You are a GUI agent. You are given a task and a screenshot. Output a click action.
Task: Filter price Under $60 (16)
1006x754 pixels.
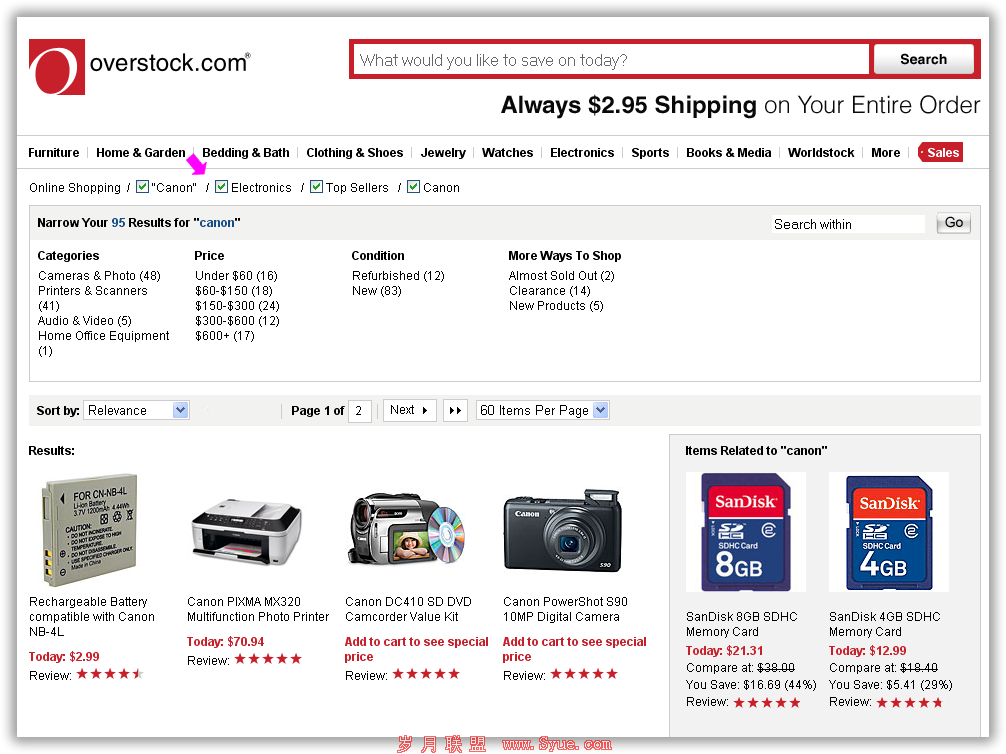(x=236, y=276)
